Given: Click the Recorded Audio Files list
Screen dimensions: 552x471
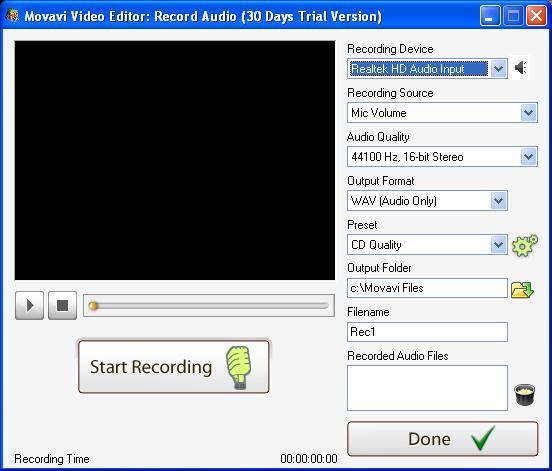Looking at the screenshot, I should (x=427, y=388).
